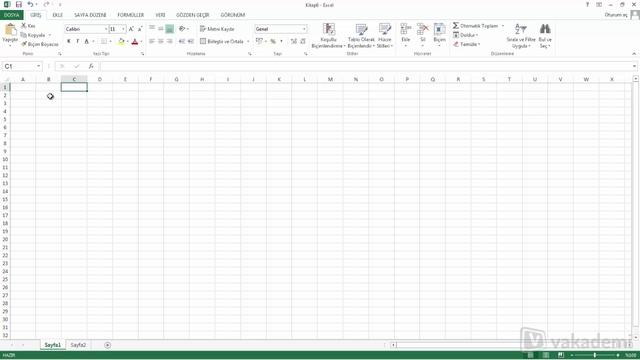Toggle middle vertical alignment

pyautogui.click(x=161, y=29)
